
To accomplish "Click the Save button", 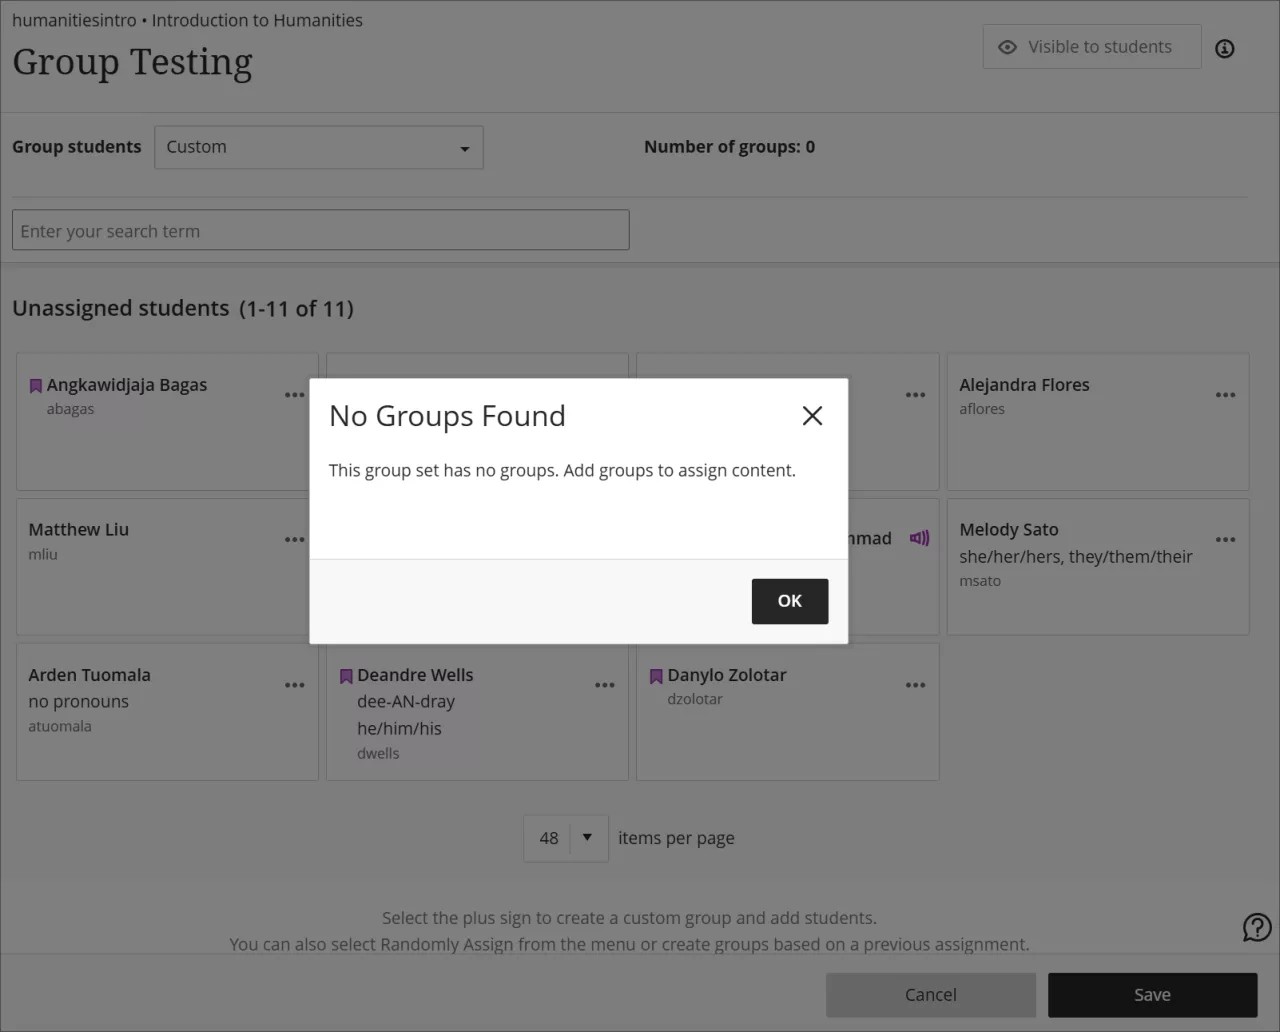I will tap(1152, 994).
